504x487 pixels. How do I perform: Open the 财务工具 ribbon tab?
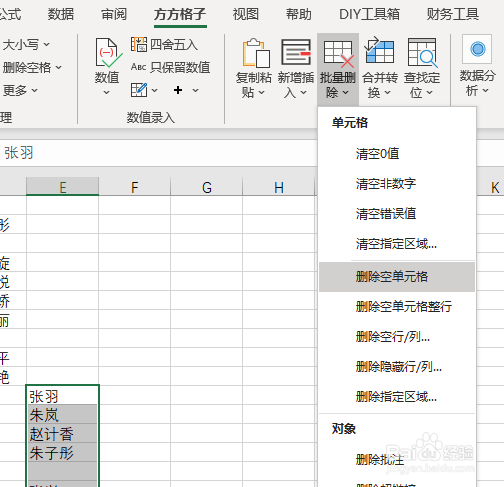[x=453, y=14]
